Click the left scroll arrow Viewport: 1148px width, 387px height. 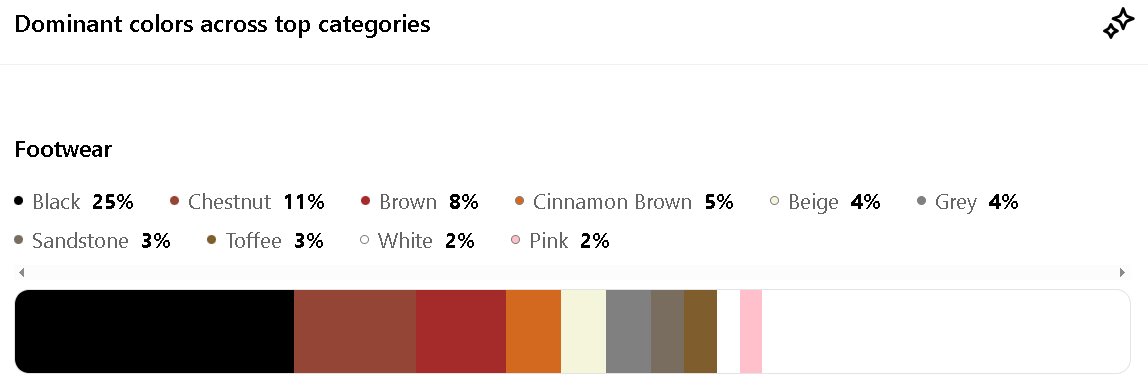pyautogui.click(x=21, y=273)
